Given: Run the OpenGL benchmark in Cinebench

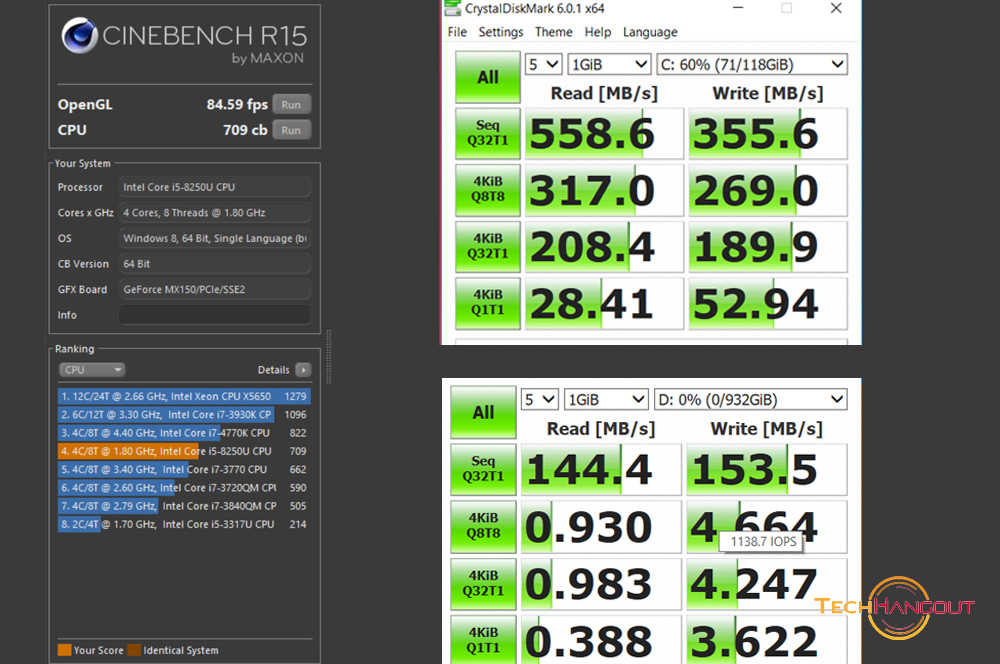Looking at the screenshot, I should pyautogui.click(x=291, y=105).
